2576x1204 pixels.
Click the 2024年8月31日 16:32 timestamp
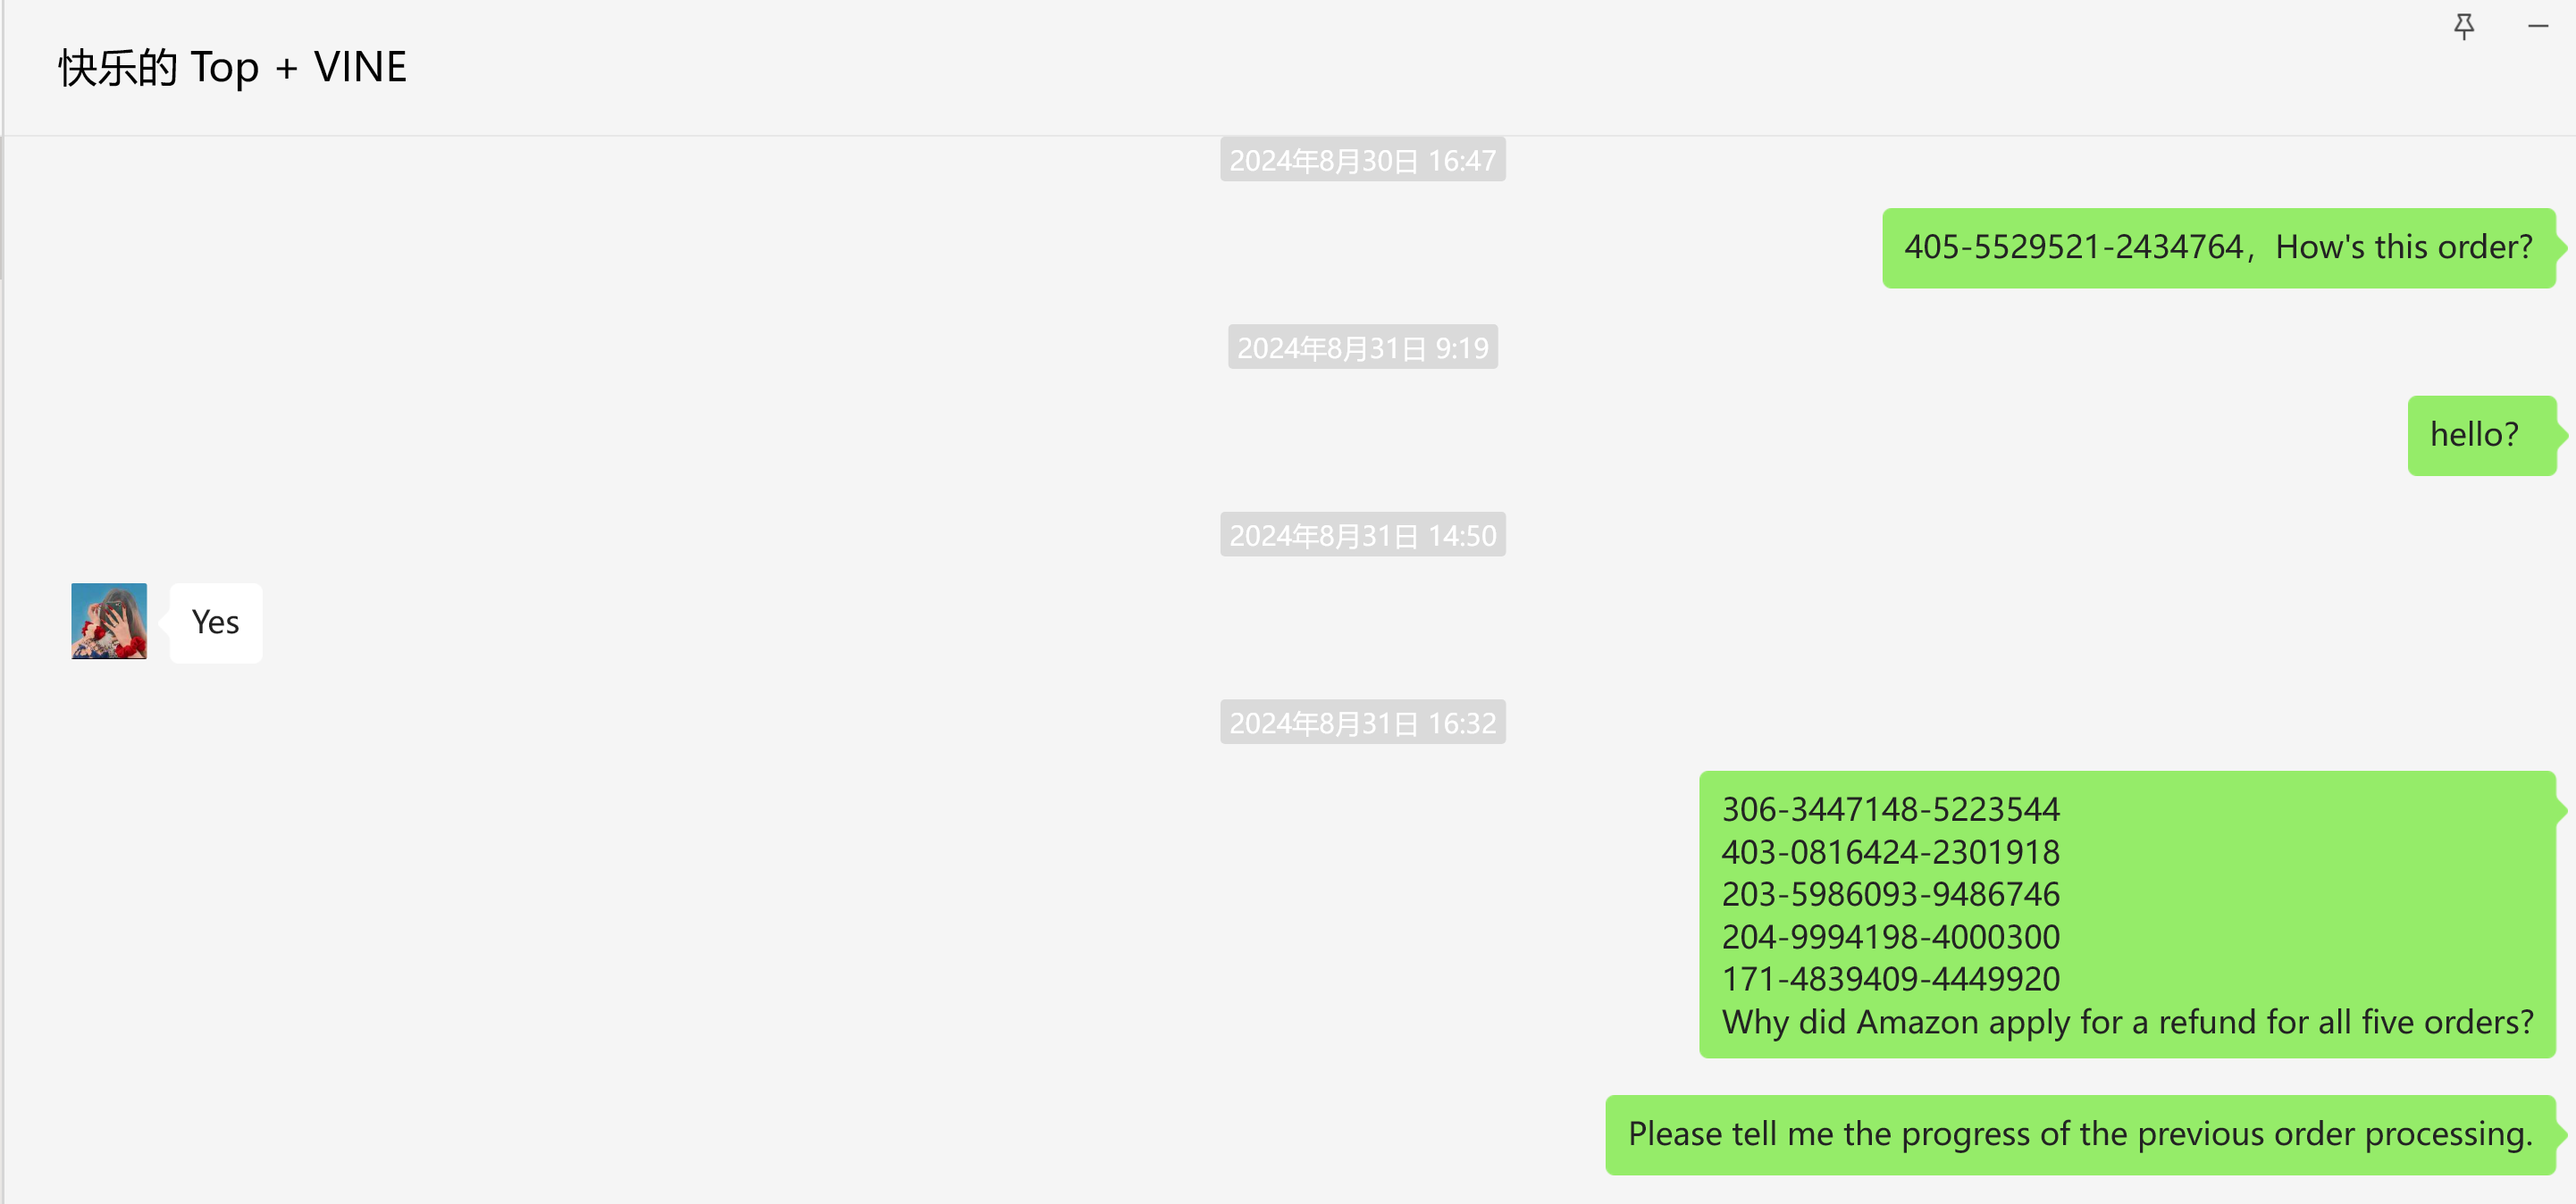(1362, 722)
